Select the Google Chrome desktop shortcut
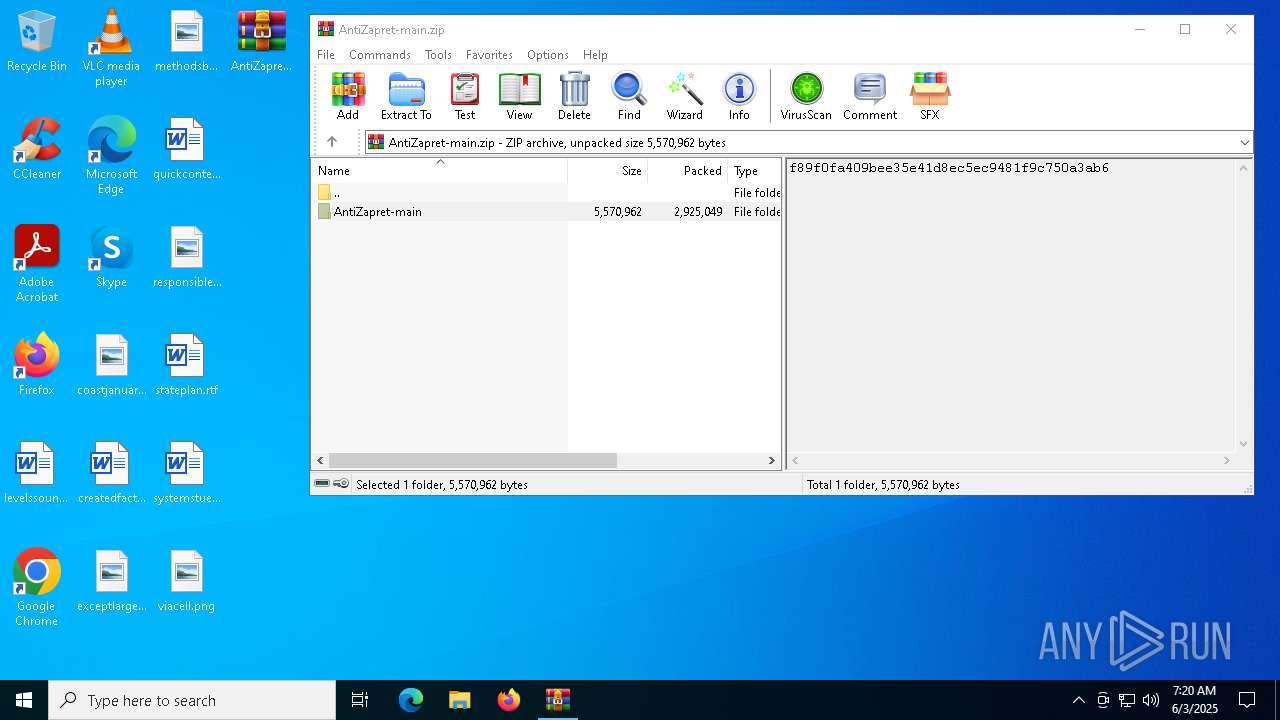1280x720 pixels. (37, 588)
